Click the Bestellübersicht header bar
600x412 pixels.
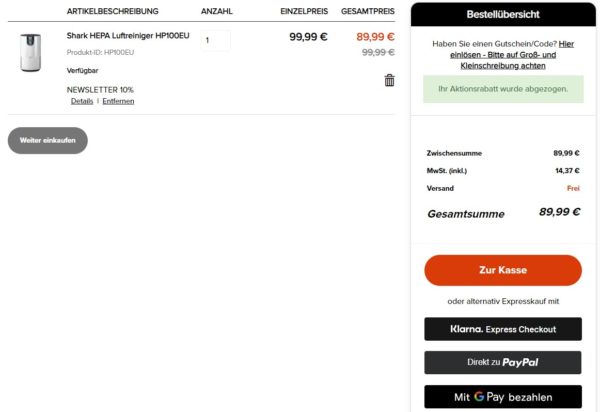[502, 15]
